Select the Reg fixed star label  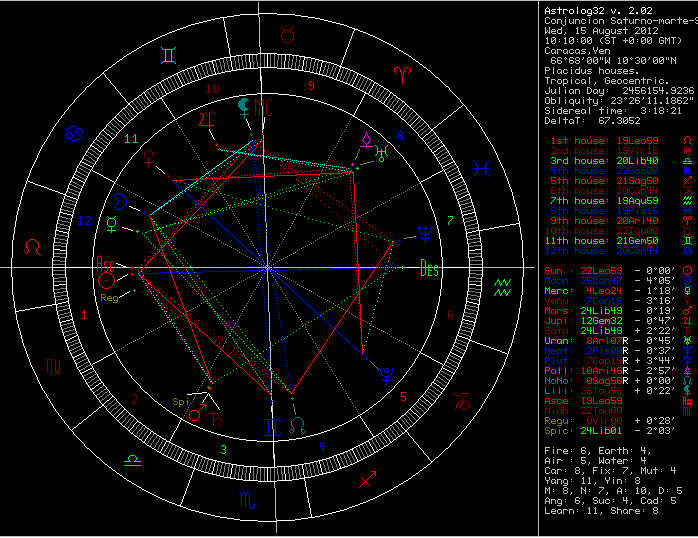pyautogui.click(x=110, y=298)
